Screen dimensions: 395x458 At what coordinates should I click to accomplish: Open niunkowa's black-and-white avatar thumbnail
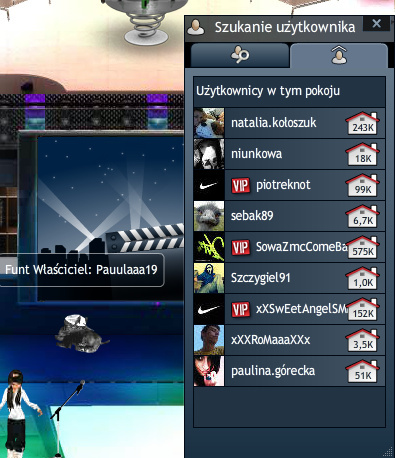coord(209,154)
